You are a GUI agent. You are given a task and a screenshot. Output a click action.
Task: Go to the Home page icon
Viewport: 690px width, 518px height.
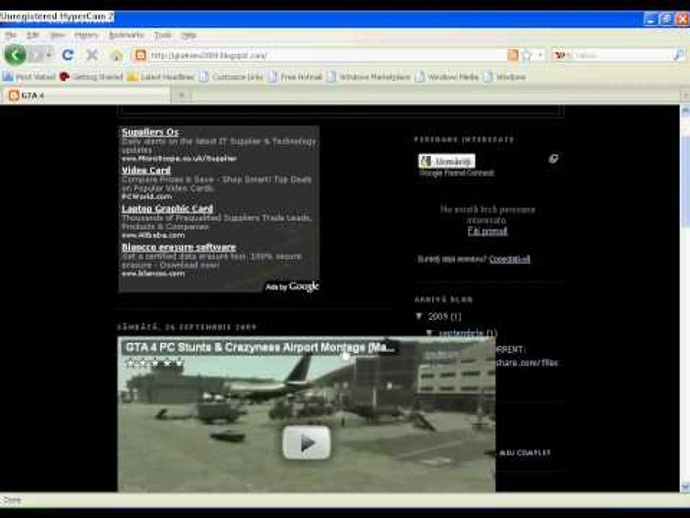(117, 55)
